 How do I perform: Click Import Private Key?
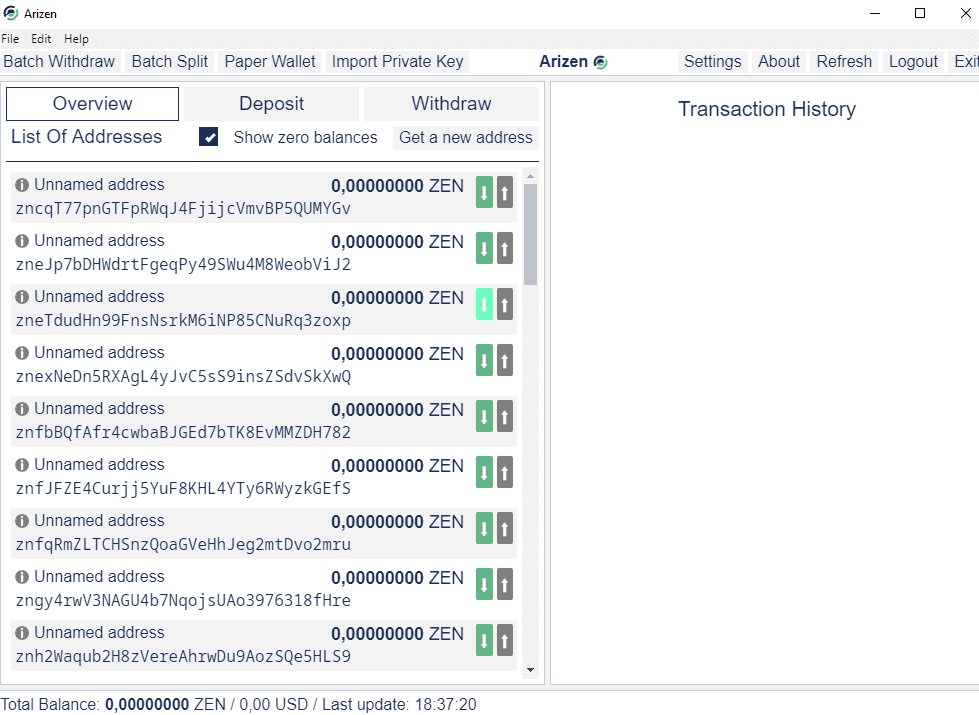(398, 62)
